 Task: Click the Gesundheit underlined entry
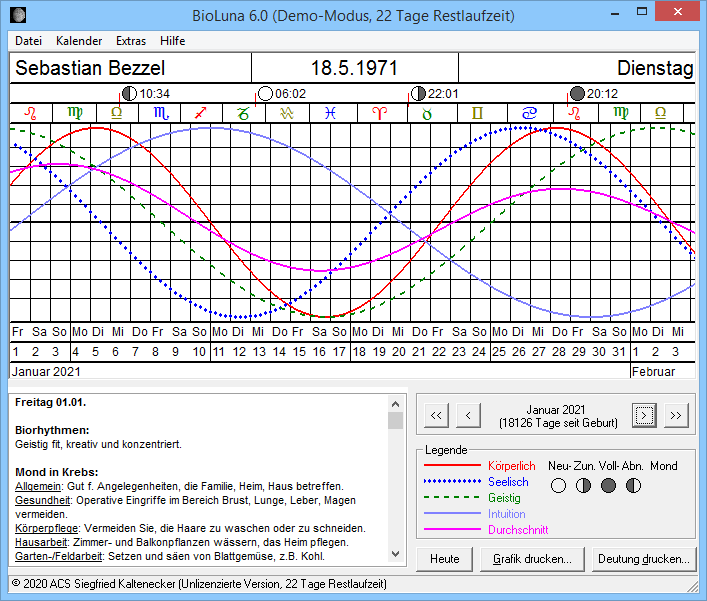pos(43,500)
